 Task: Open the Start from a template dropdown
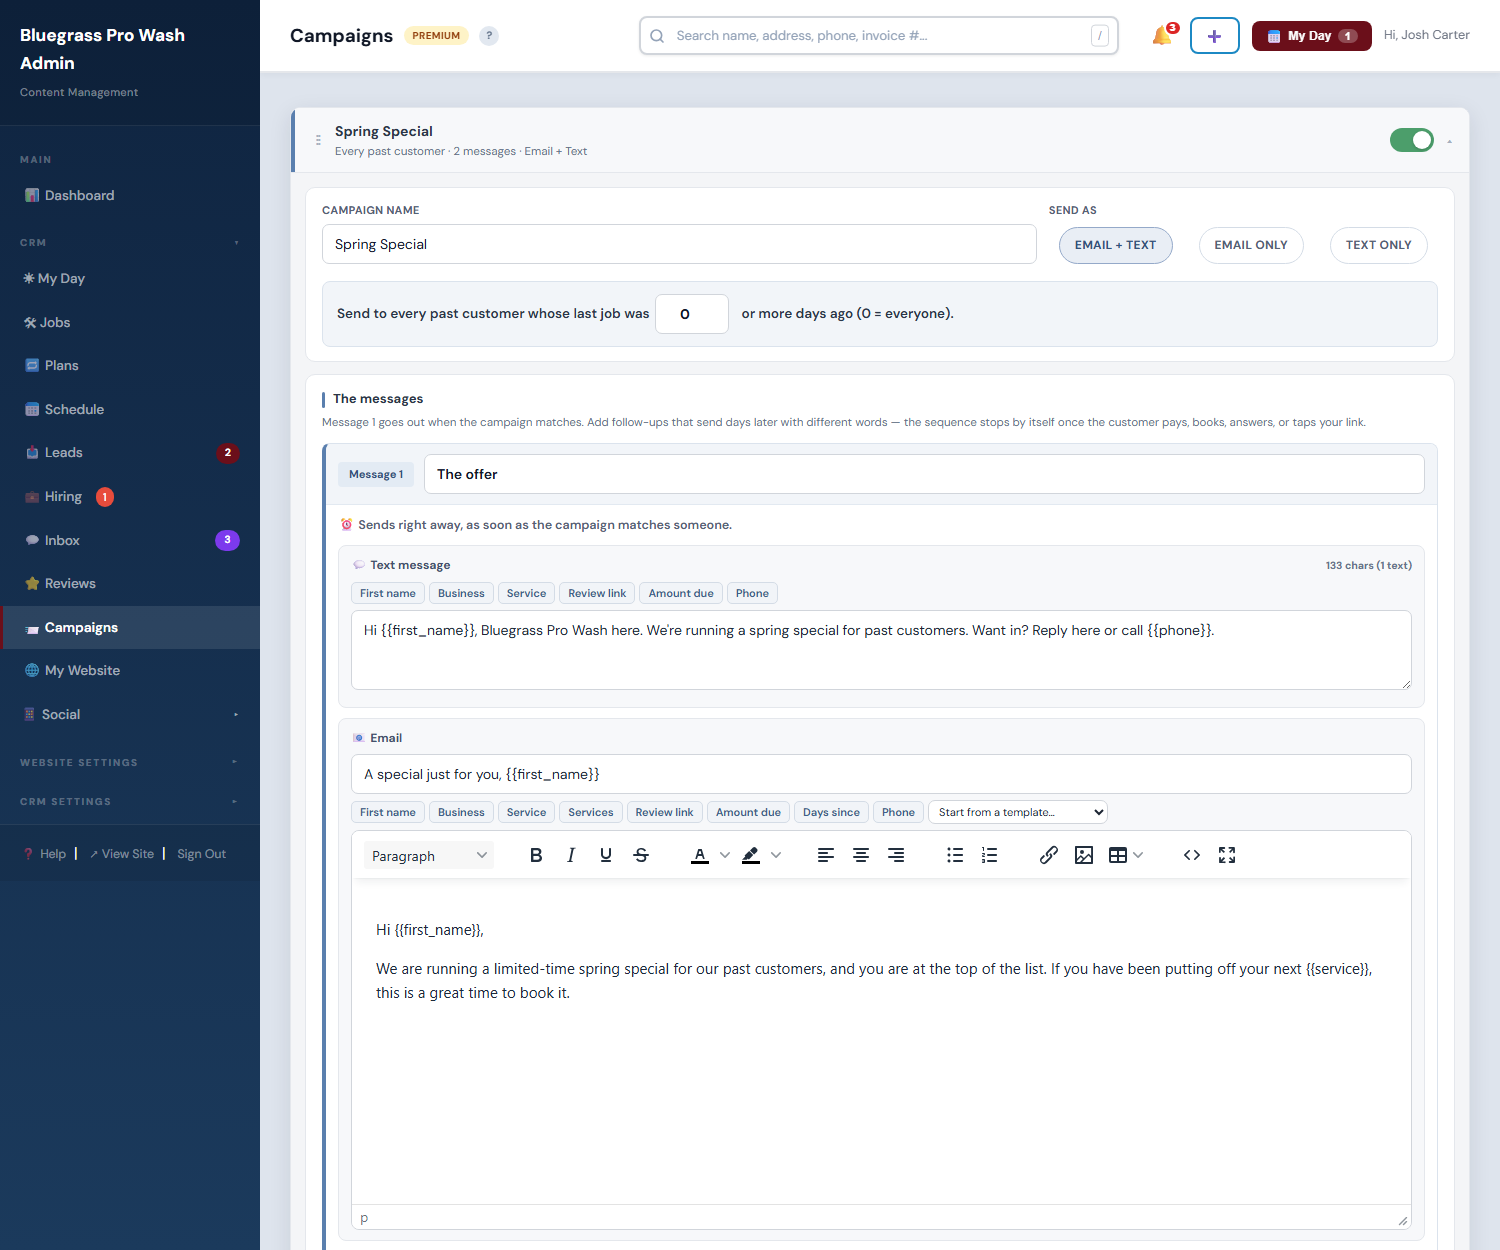(1018, 812)
